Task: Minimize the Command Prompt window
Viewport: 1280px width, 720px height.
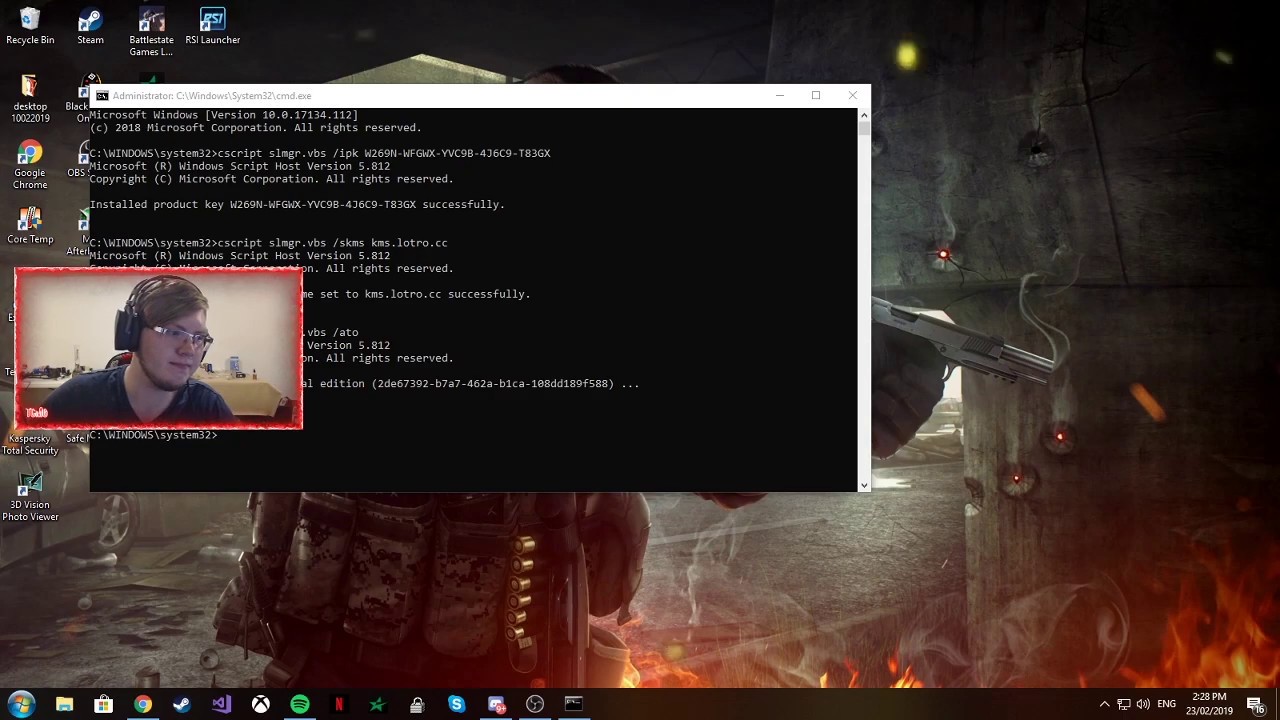Action: (x=780, y=96)
